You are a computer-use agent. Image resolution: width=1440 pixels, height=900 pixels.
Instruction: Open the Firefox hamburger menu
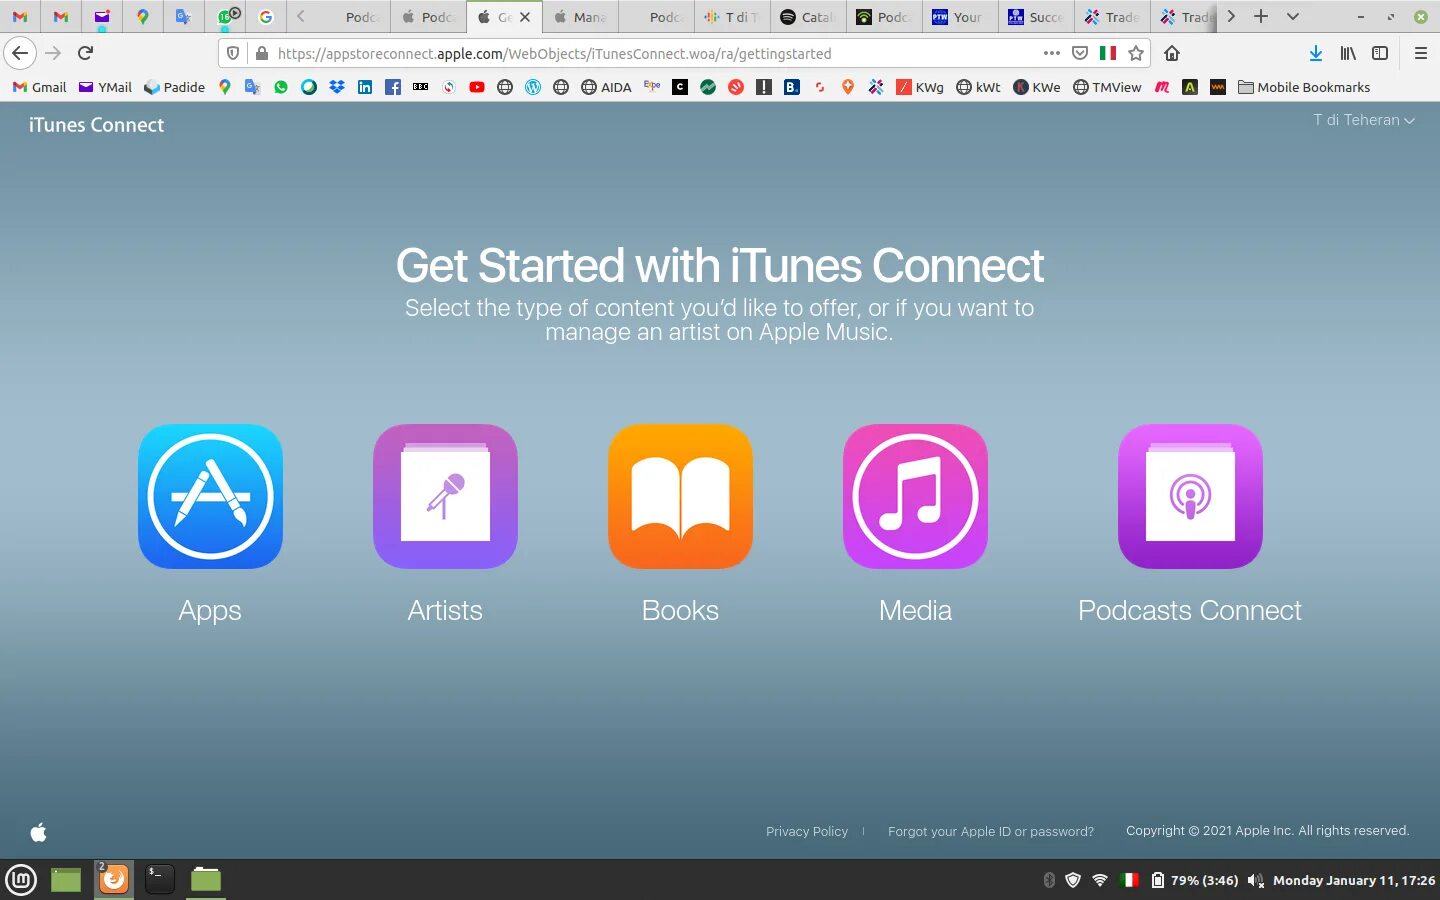point(1420,53)
